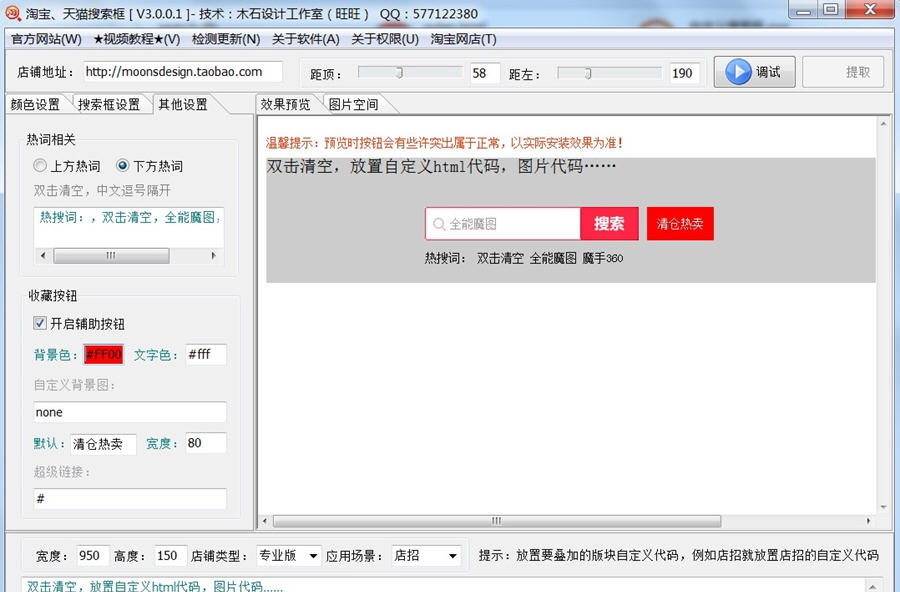The height and width of the screenshot is (592, 900).
Task: Switch to the 其他设置 tab
Action: click(183, 105)
